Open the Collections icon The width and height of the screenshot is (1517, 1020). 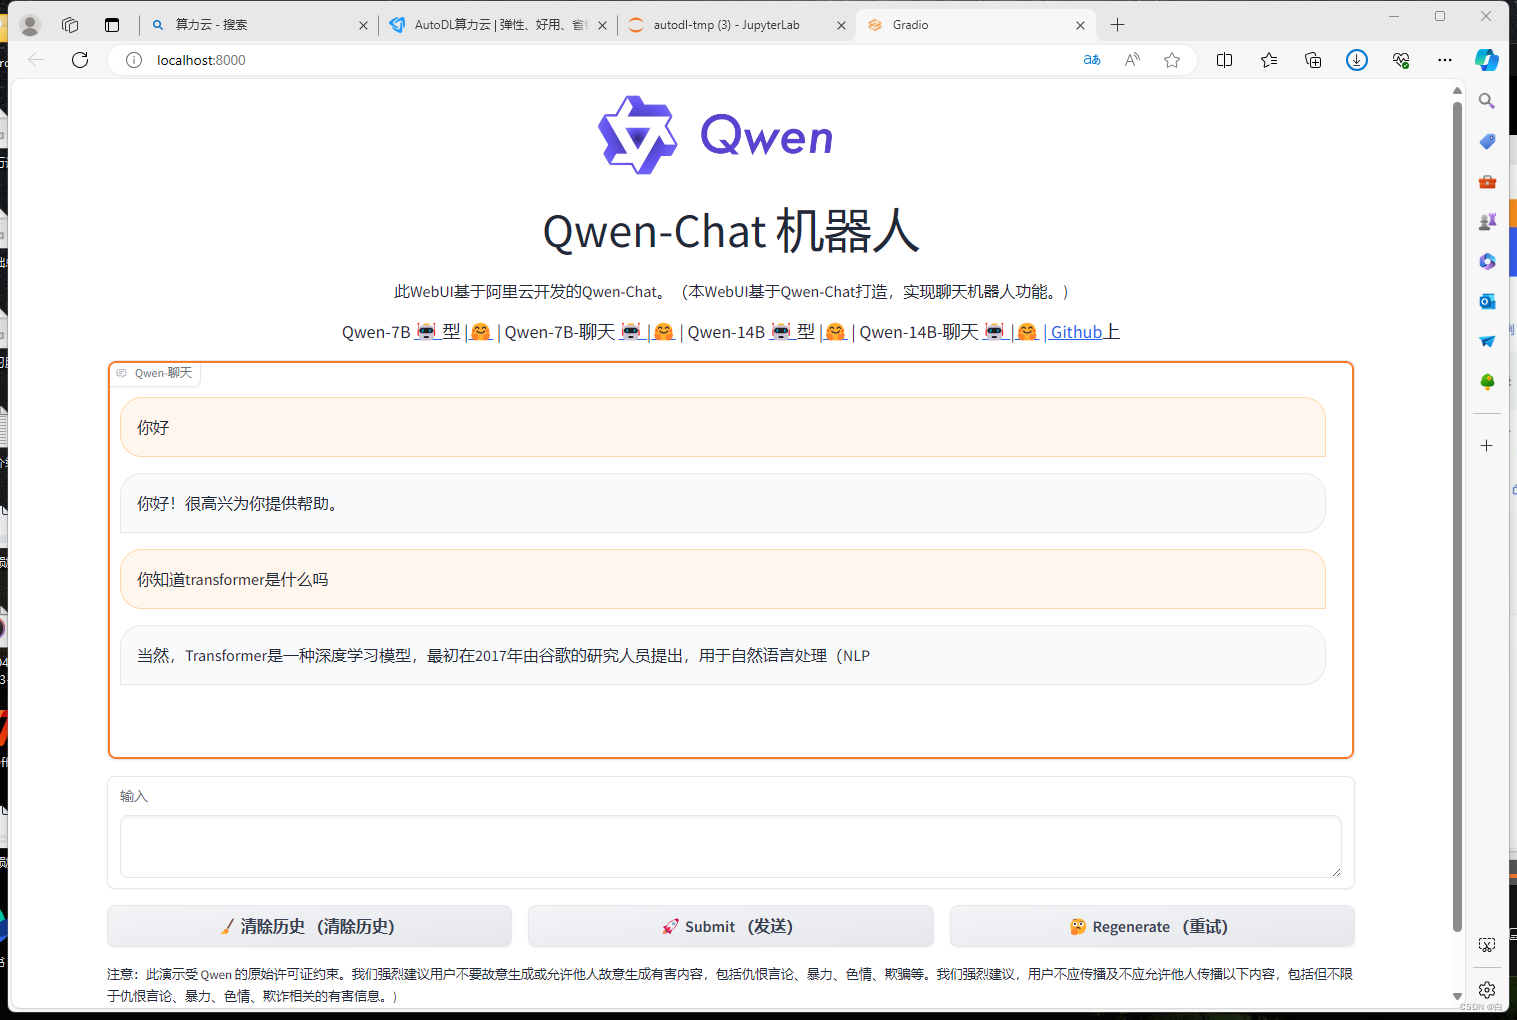pyautogui.click(x=1313, y=60)
